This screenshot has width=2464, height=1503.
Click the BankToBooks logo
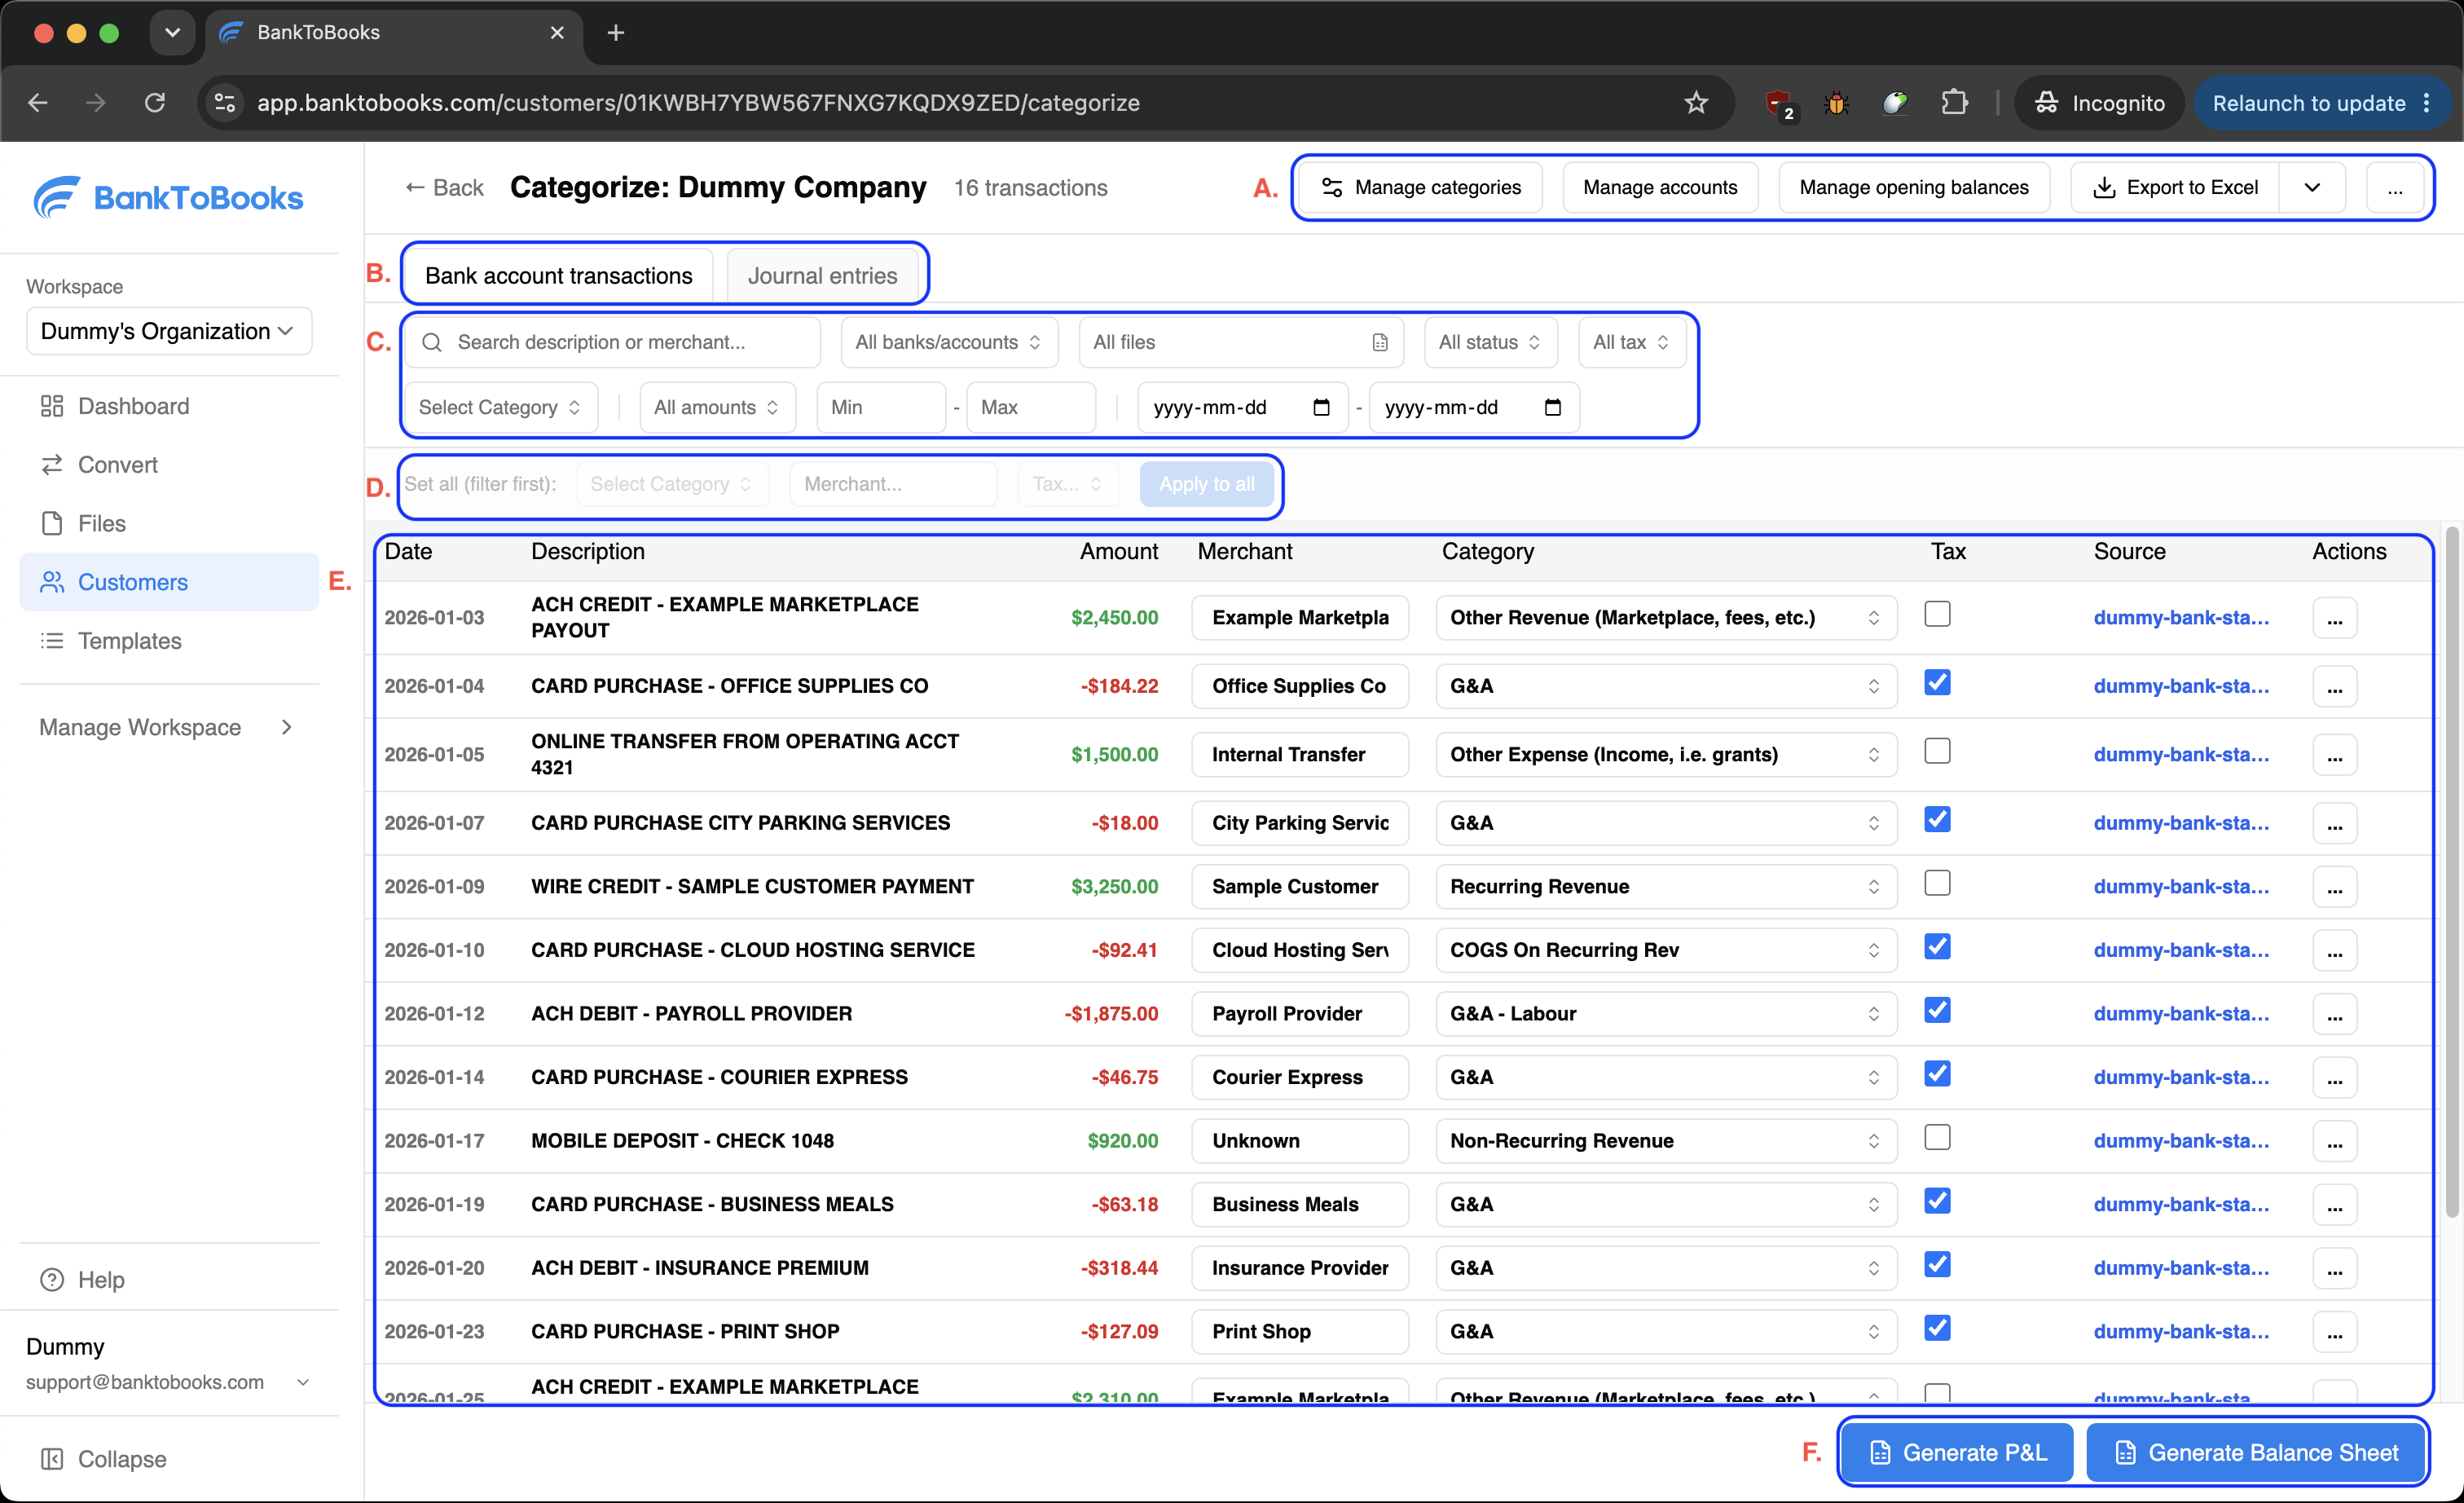(168, 198)
